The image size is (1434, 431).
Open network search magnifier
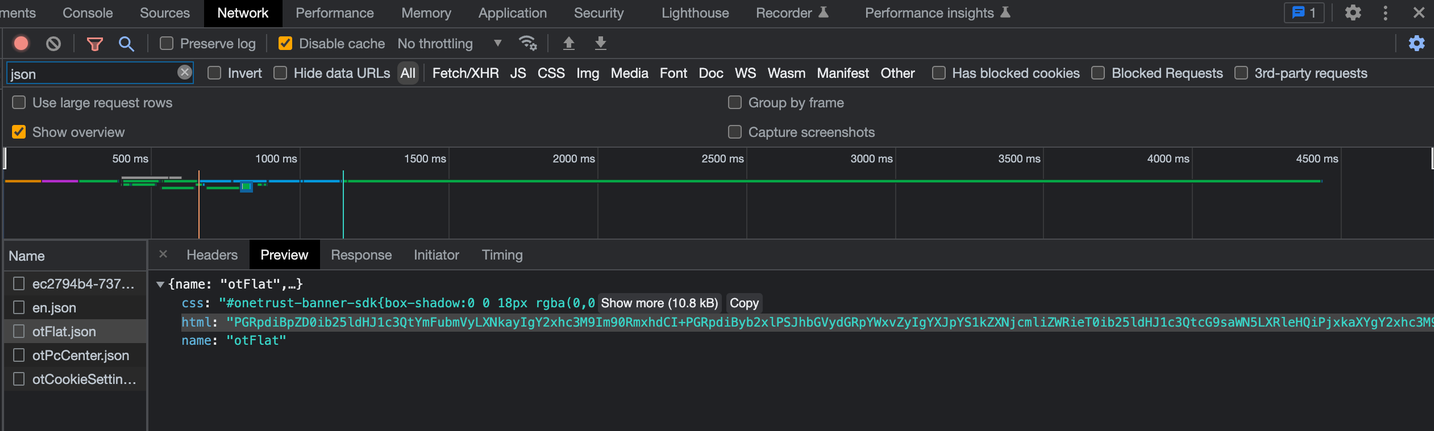pyautogui.click(x=126, y=43)
